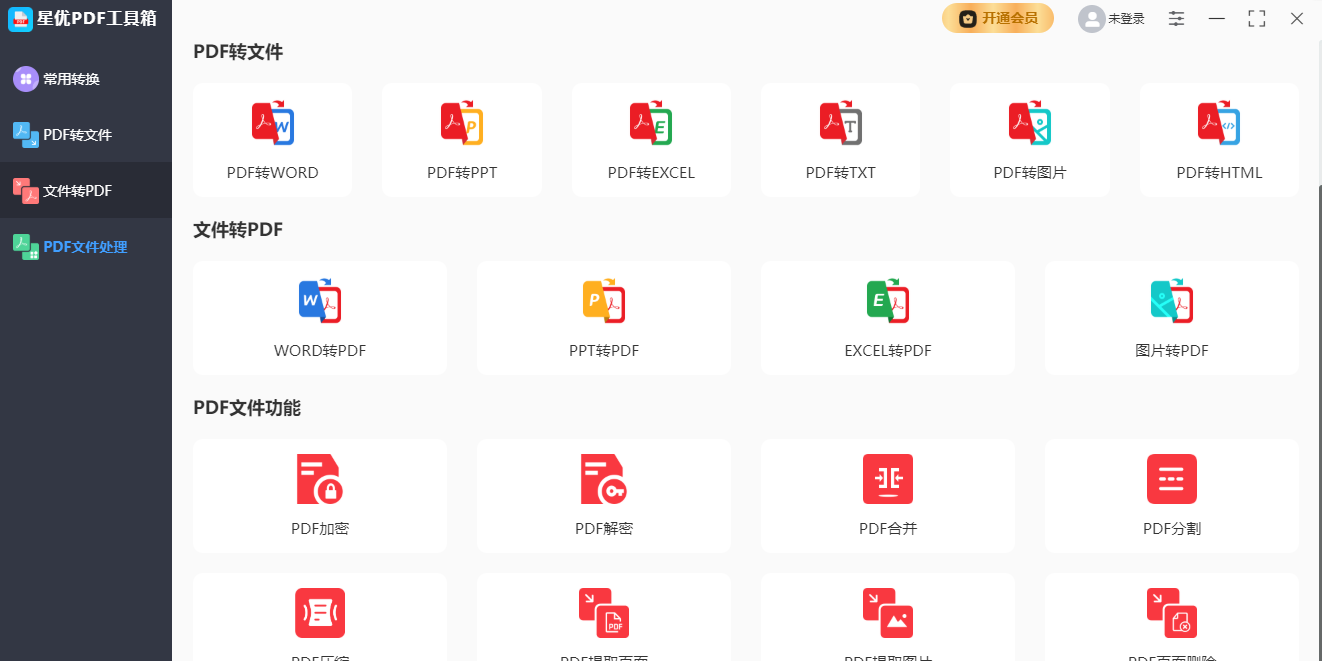This screenshot has height=661, width=1322.
Task: 点击 开通会员 按钮
Action: tap(997, 18)
